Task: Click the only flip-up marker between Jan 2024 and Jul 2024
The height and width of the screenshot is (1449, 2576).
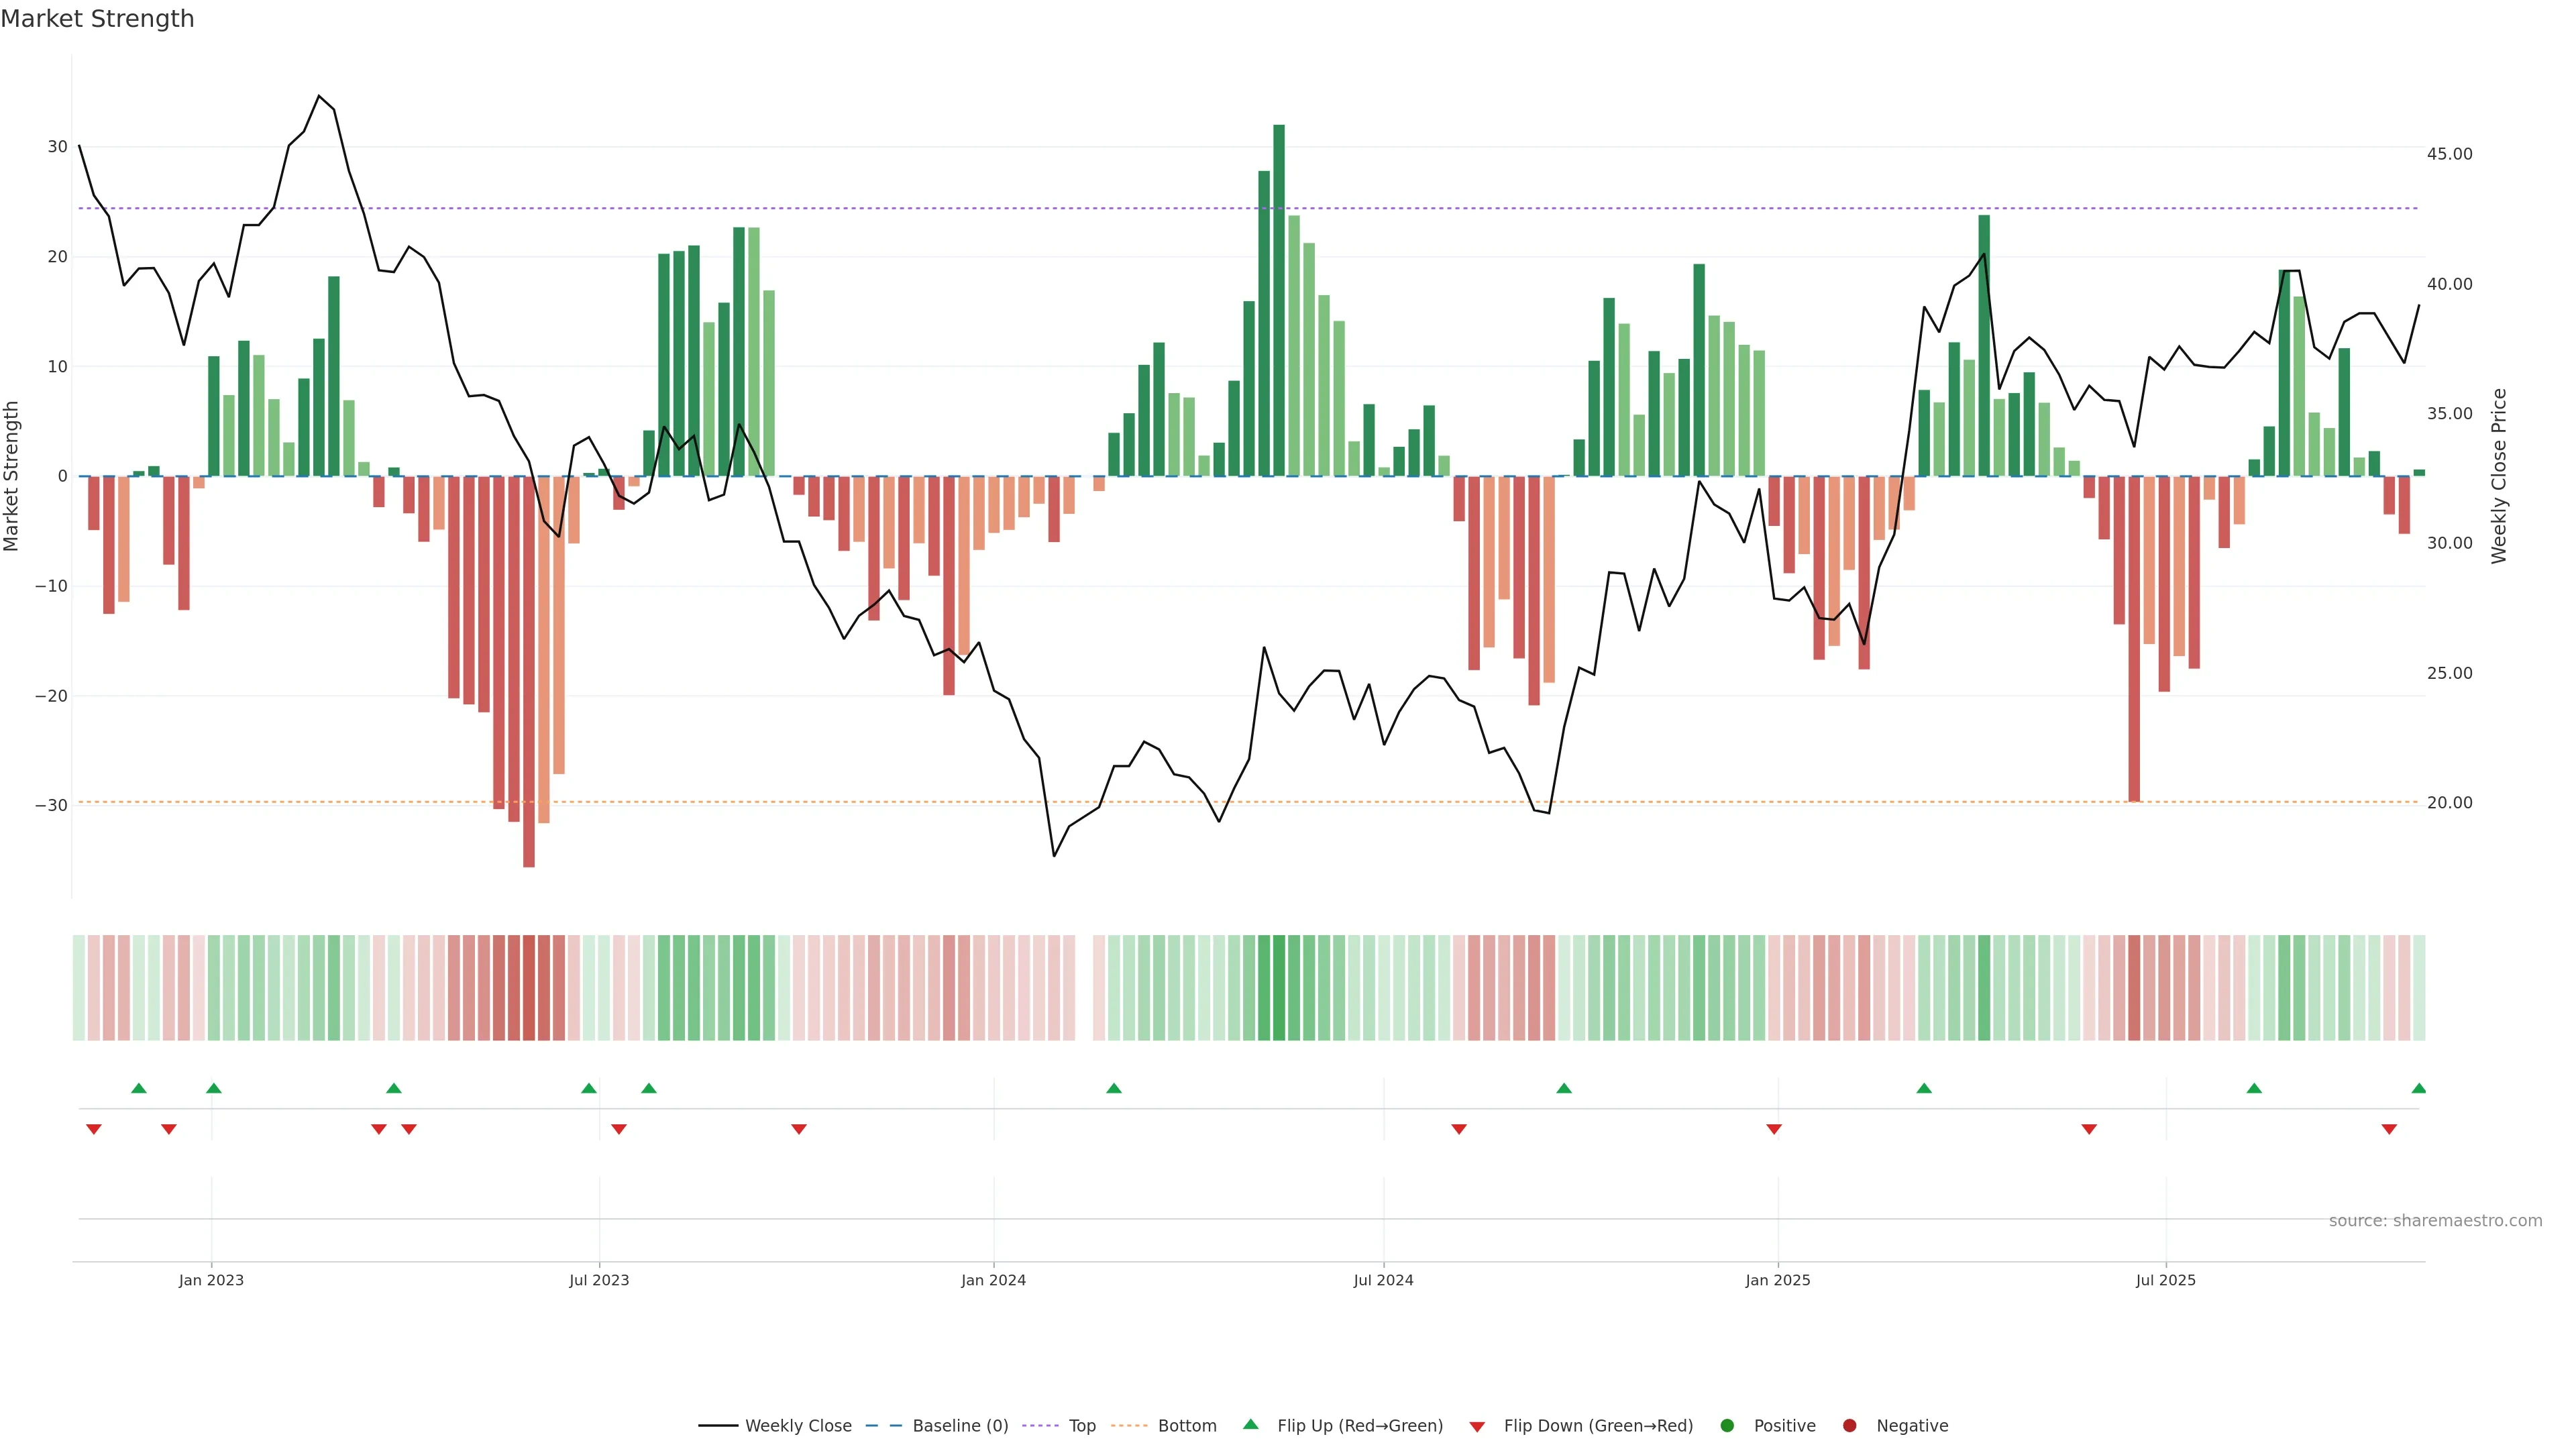Action: click(1114, 1088)
